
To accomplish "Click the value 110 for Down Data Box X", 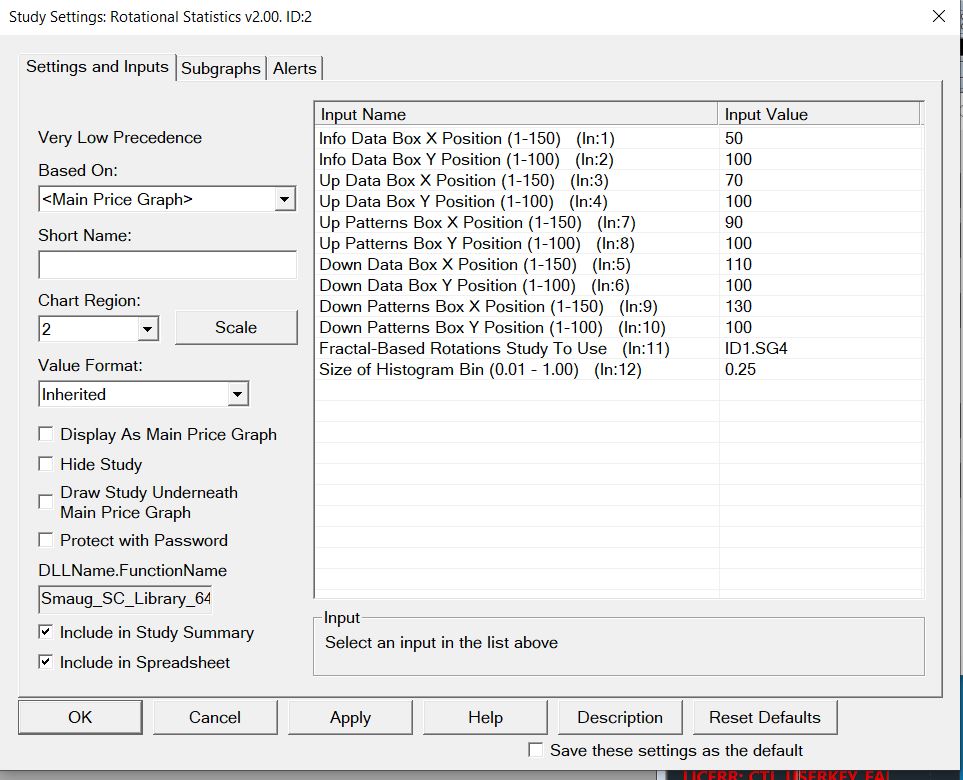I will 738,264.
